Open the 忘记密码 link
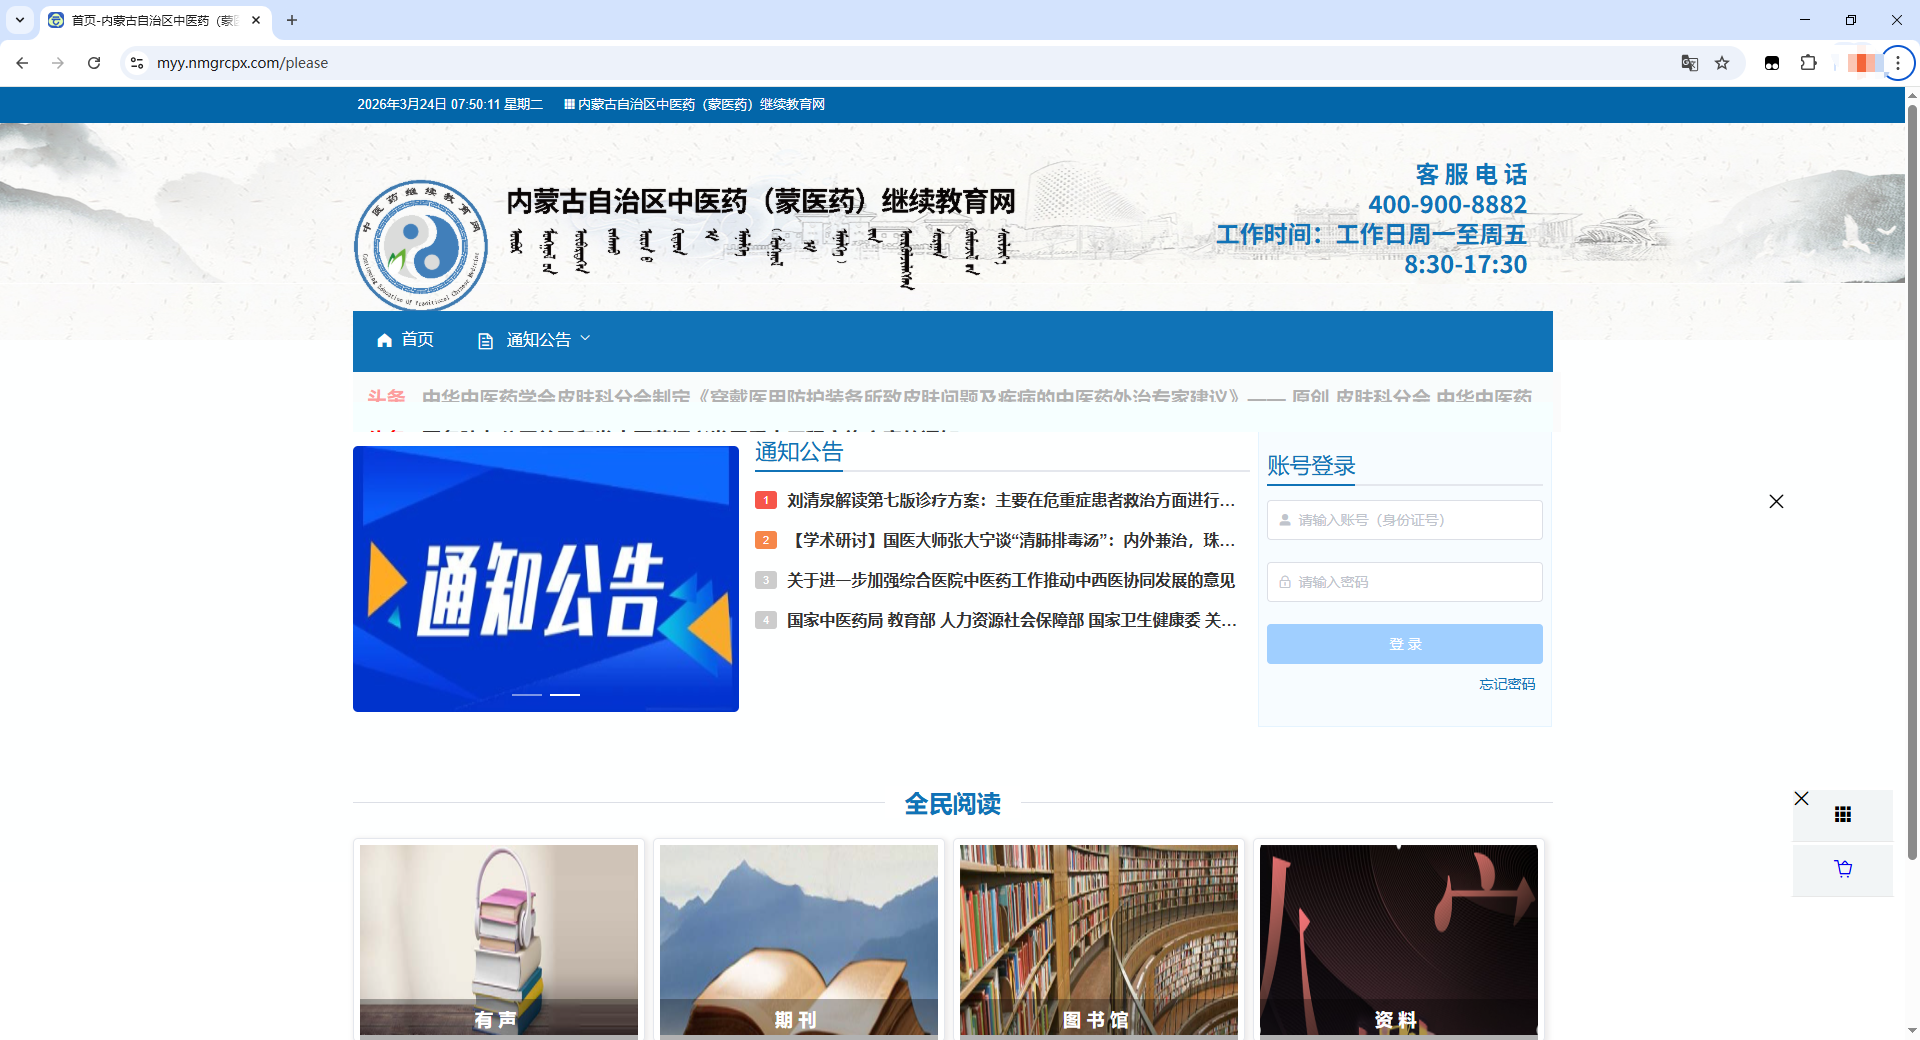1920x1040 pixels. (1507, 684)
